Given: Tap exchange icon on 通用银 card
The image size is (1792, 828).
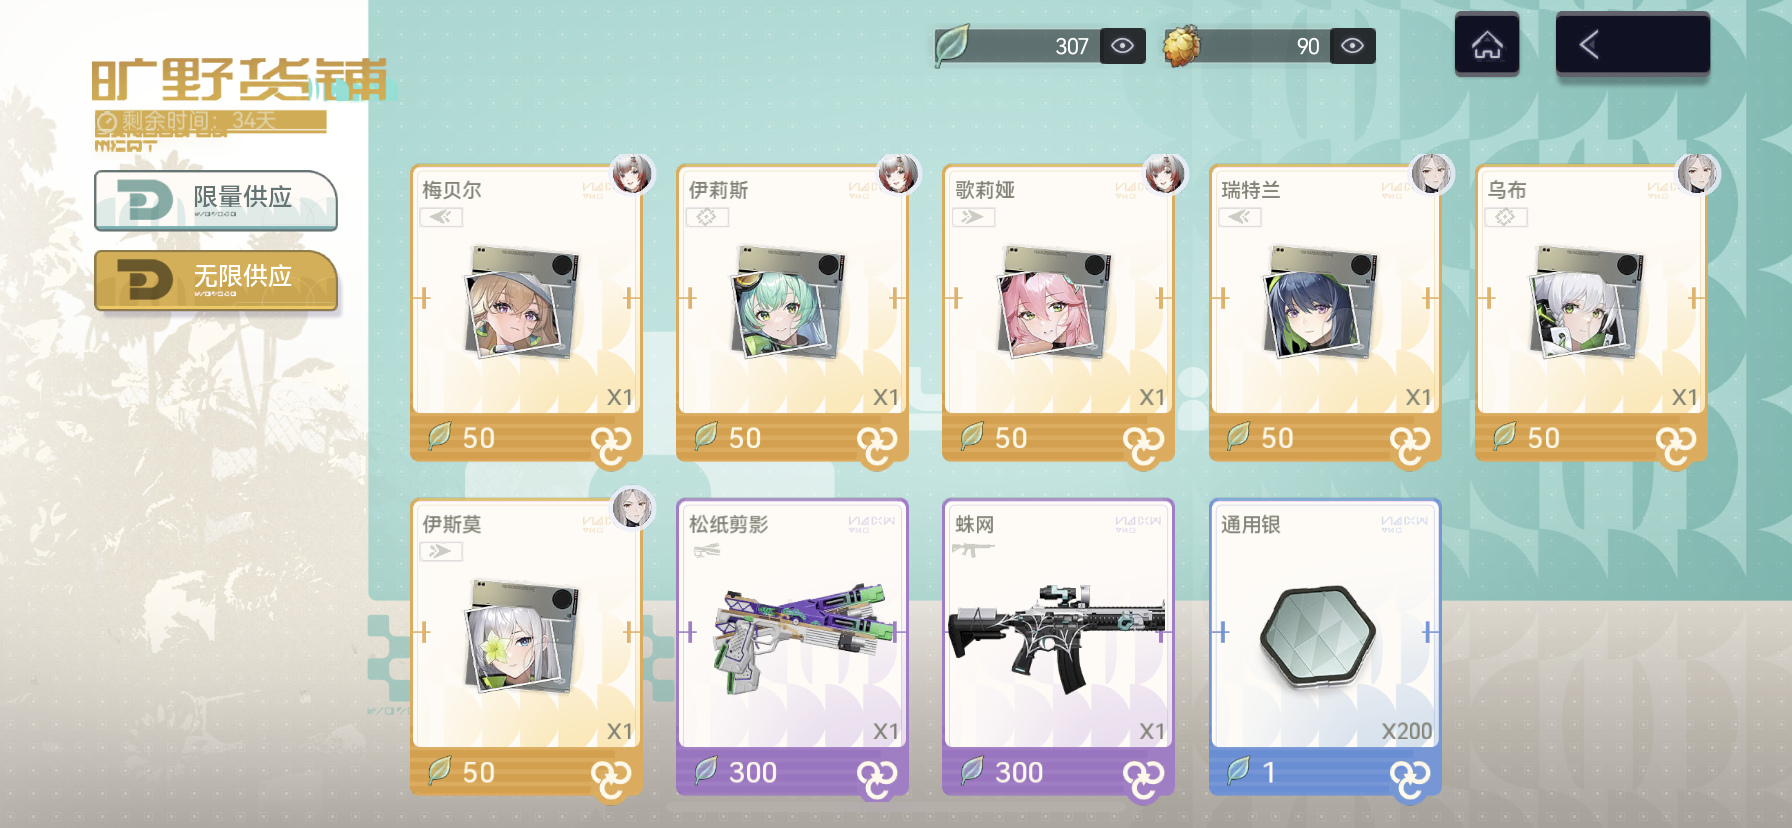Looking at the screenshot, I should point(1409,778).
